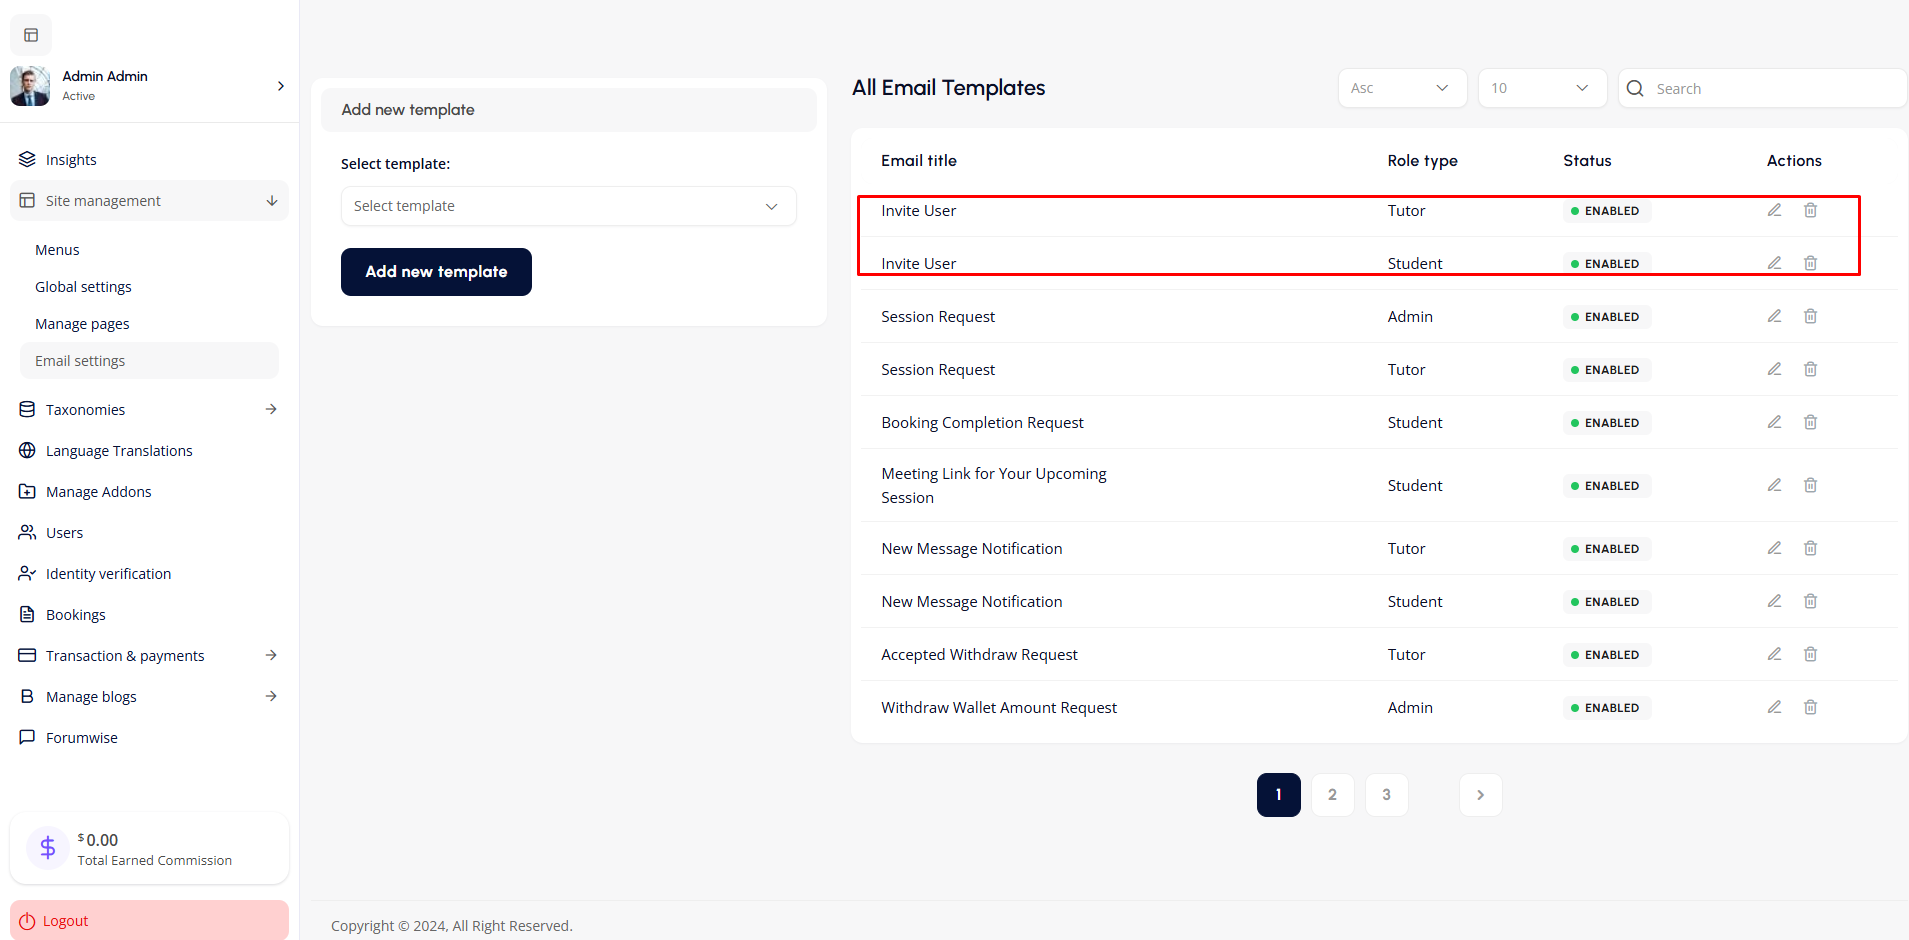Screen dimensions: 1909x940
Task: Edit the Withdraw Wallet Amount Request template
Action: point(1775,707)
